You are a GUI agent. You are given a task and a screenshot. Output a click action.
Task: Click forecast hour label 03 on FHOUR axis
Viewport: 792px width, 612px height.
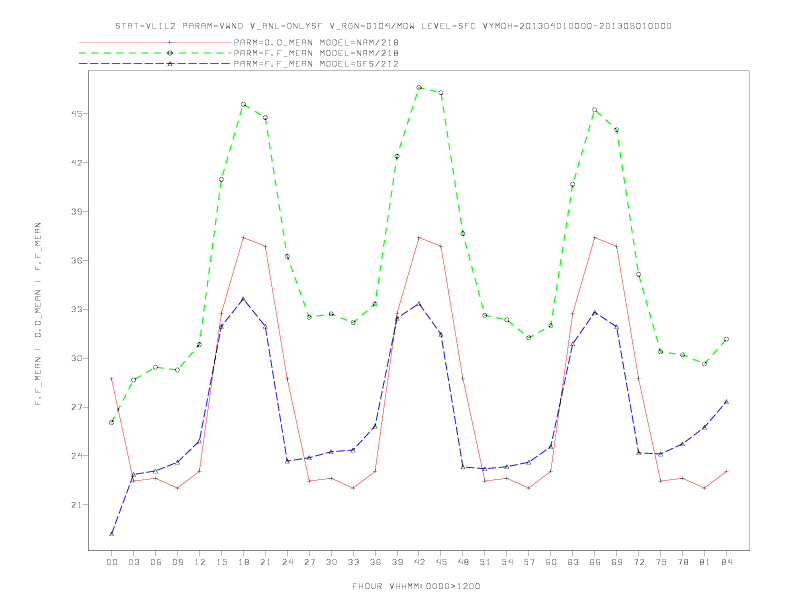[133, 562]
